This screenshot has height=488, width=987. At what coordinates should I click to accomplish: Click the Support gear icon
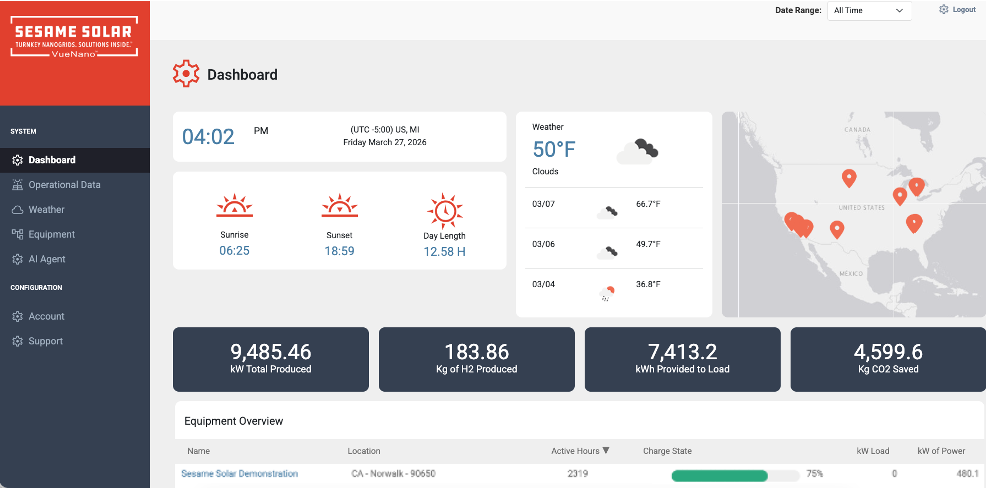[x=17, y=341]
